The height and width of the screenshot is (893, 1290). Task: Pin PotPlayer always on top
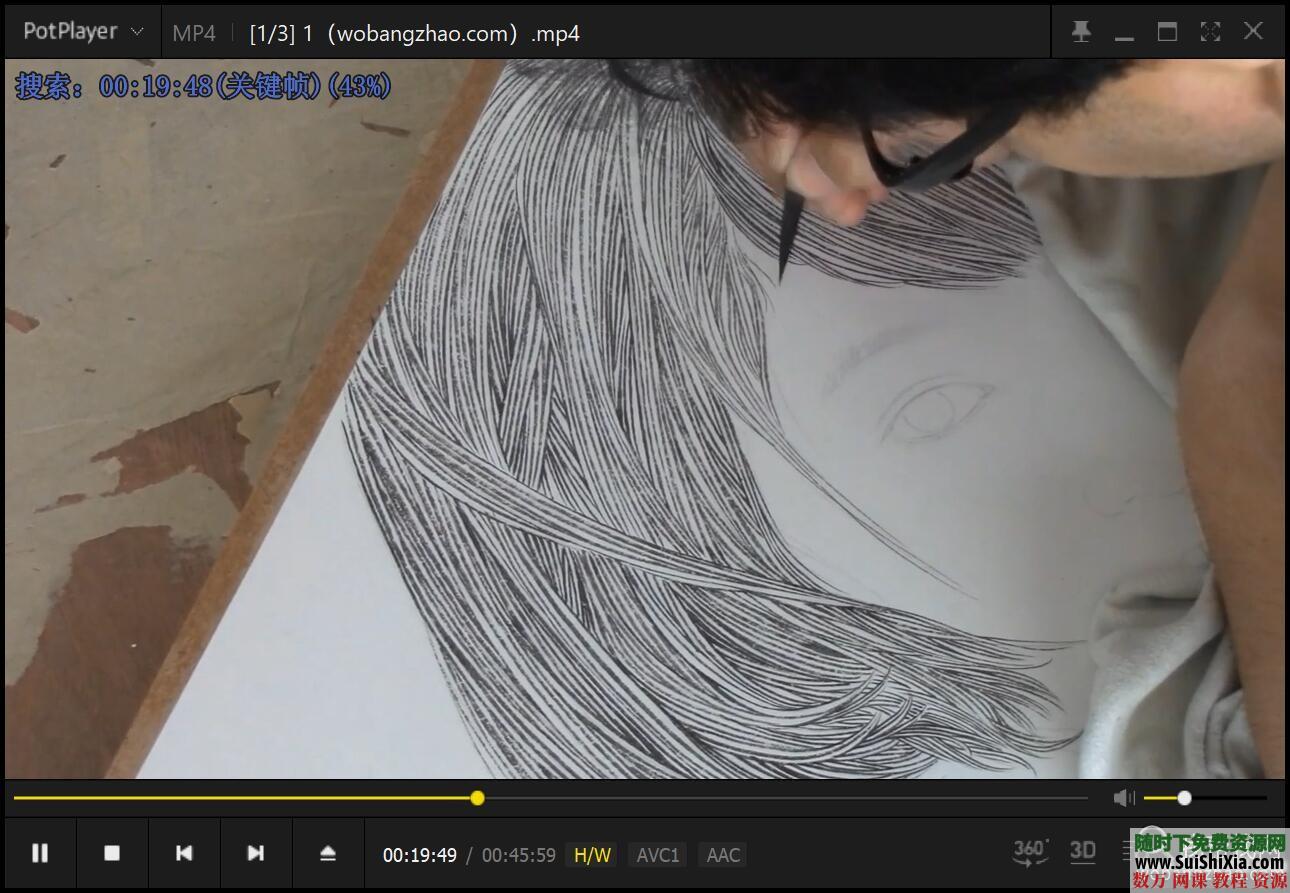[1081, 31]
